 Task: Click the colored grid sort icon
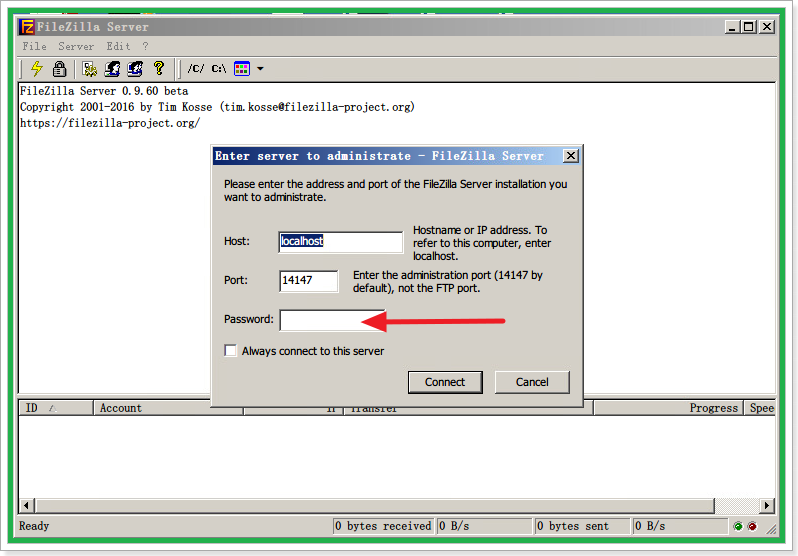242,69
